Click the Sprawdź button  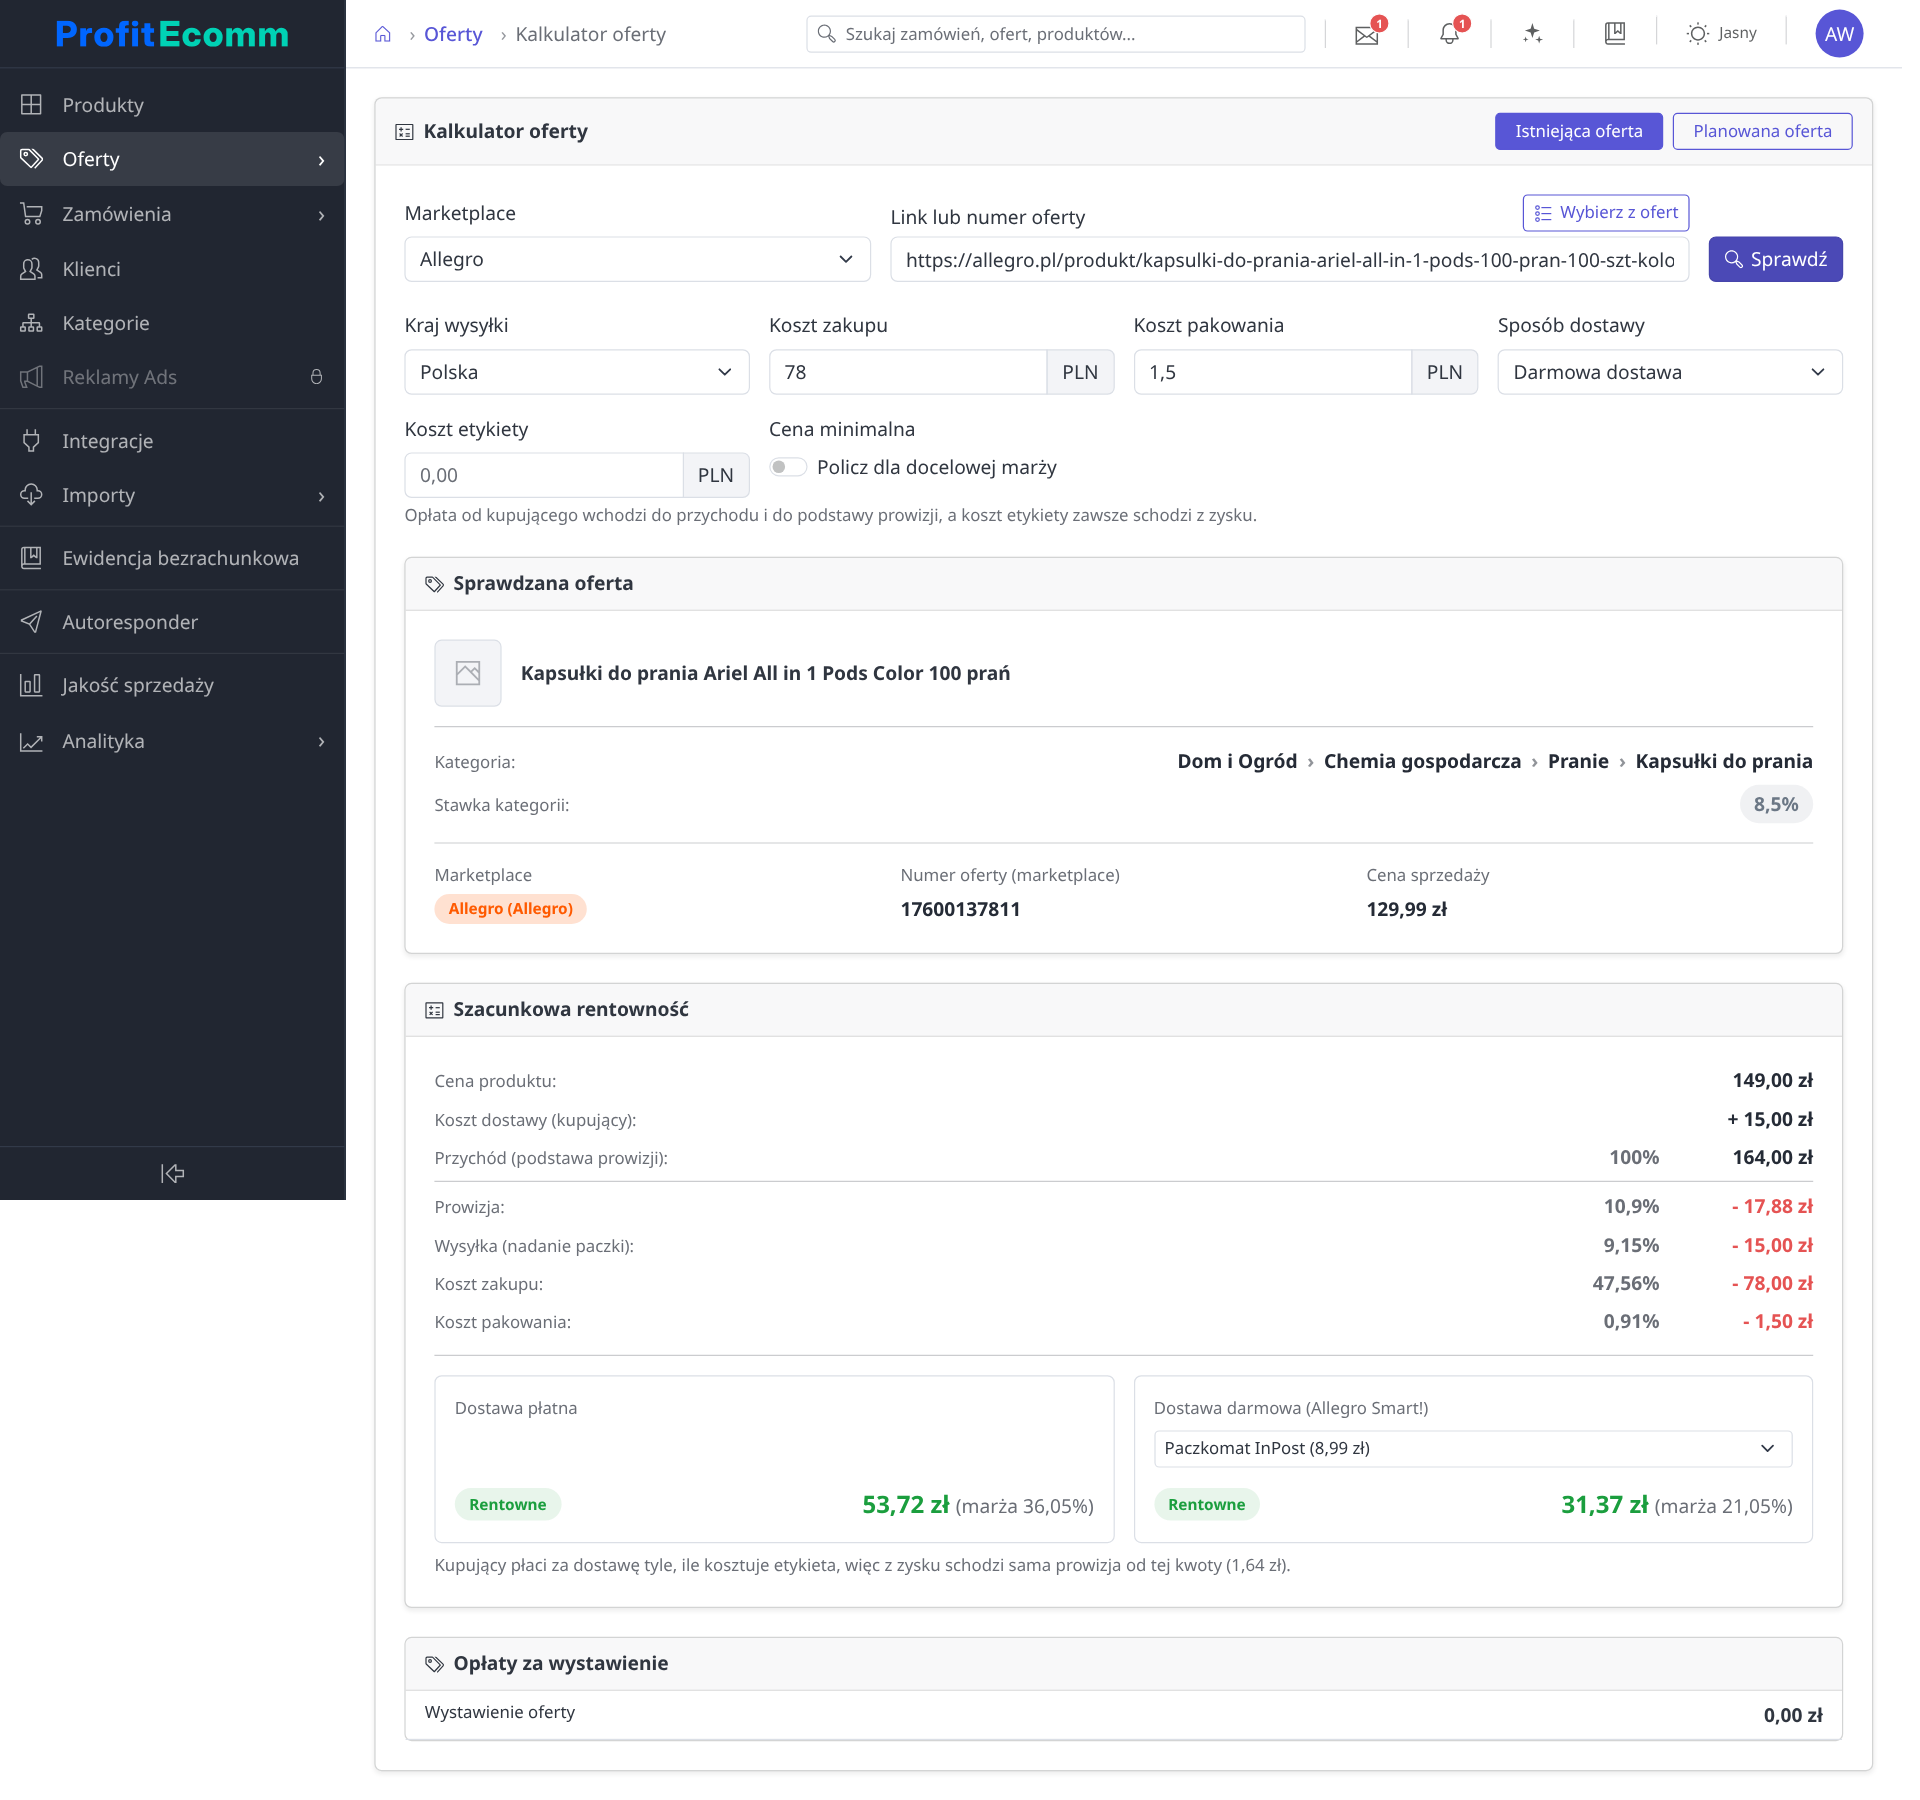click(1775, 259)
